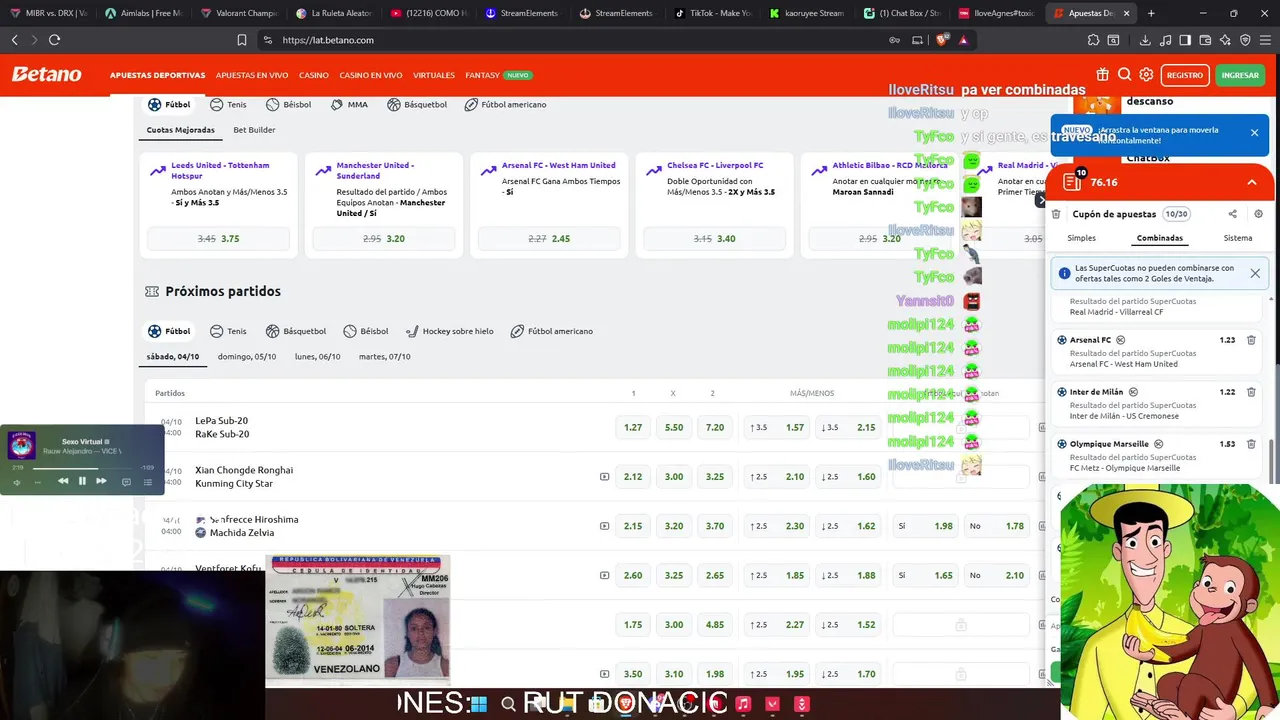Select 3.40 odds on Chelsea FC - Liverpool card
Viewport: 1280px width, 720px height.
click(x=715, y=239)
